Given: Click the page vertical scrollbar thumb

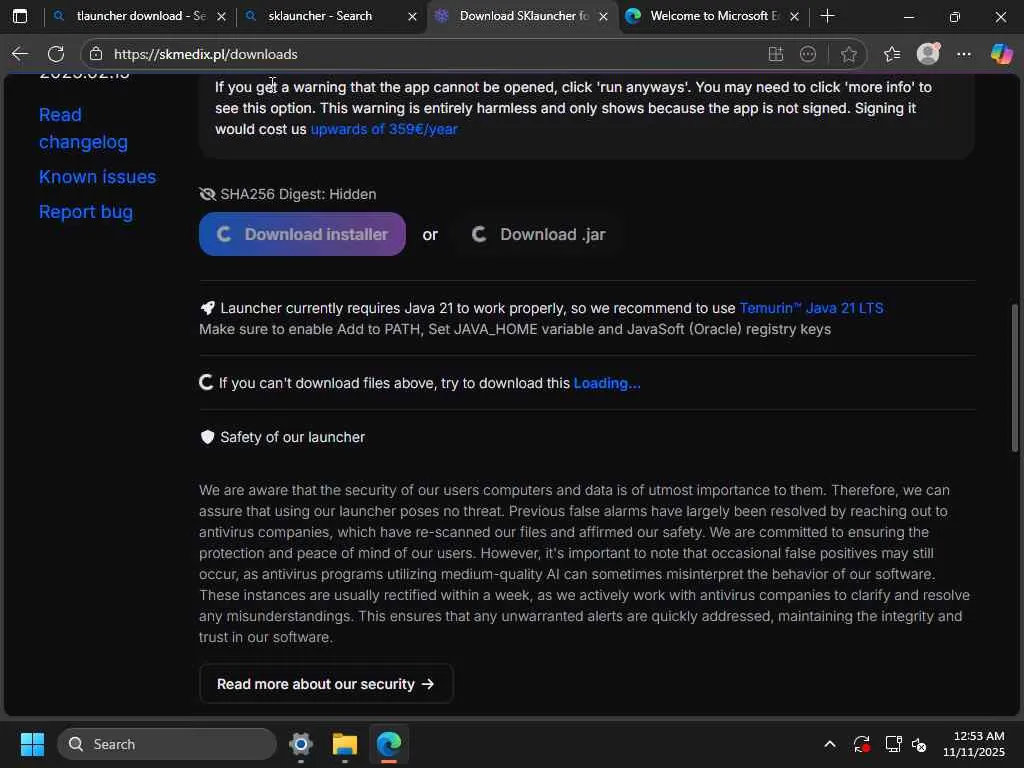Looking at the screenshot, I should [1015, 377].
